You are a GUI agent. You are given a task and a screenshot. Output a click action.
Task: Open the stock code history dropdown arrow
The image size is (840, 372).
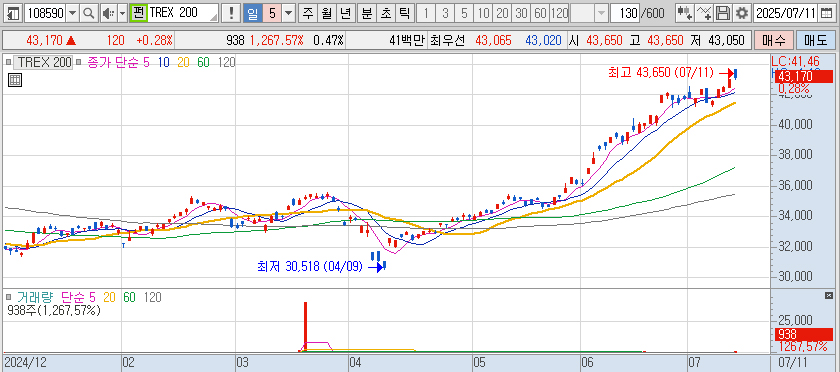pyautogui.click(x=73, y=13)
